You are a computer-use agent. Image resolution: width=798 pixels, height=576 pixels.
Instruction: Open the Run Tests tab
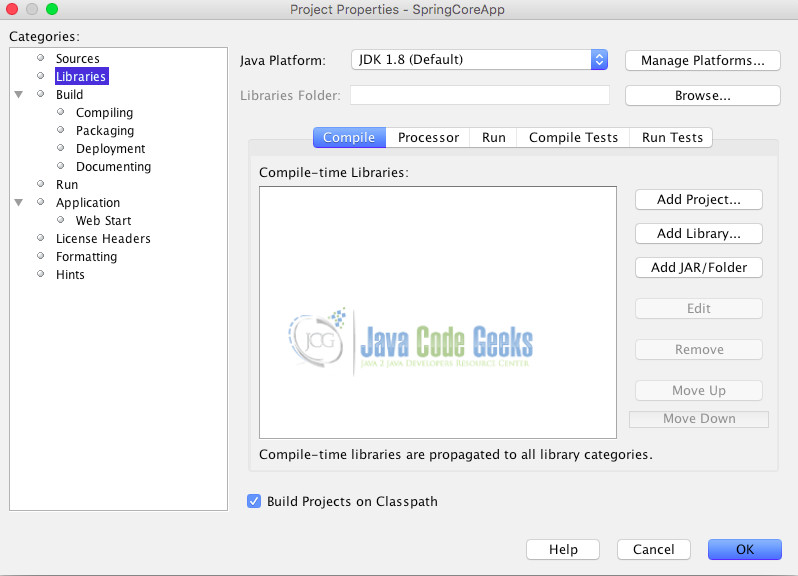(x=672, y=137)
